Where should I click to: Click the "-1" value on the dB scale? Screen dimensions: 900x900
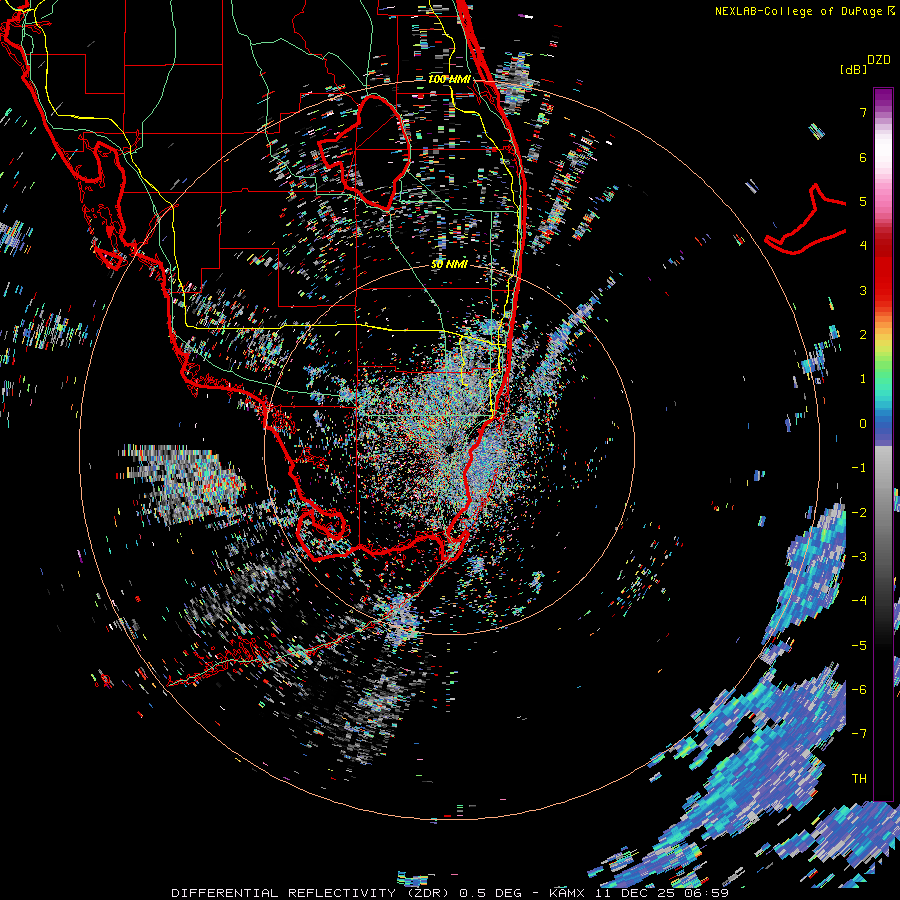click(859, 468)
